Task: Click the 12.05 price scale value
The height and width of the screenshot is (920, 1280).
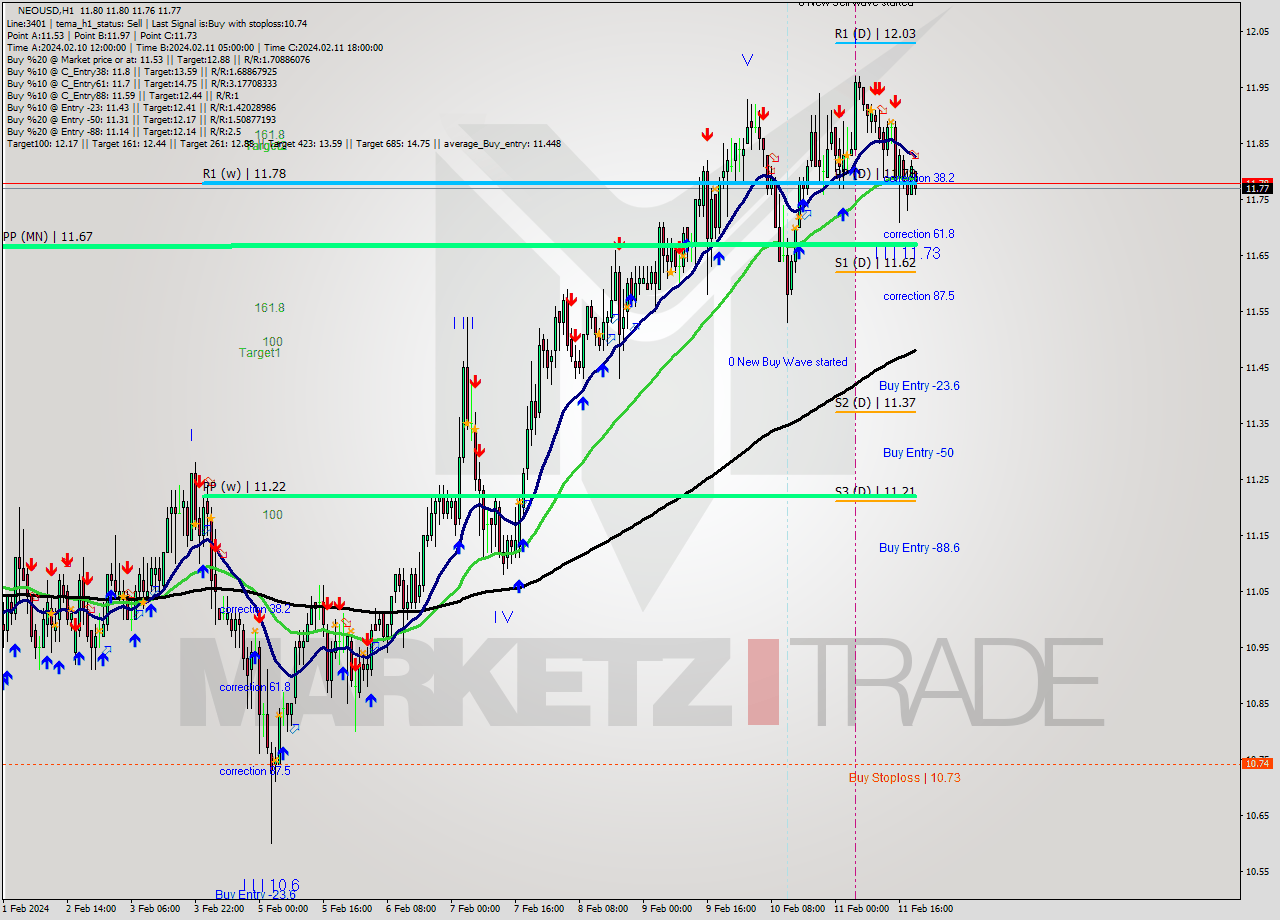Action: [x=1258, y=32]
